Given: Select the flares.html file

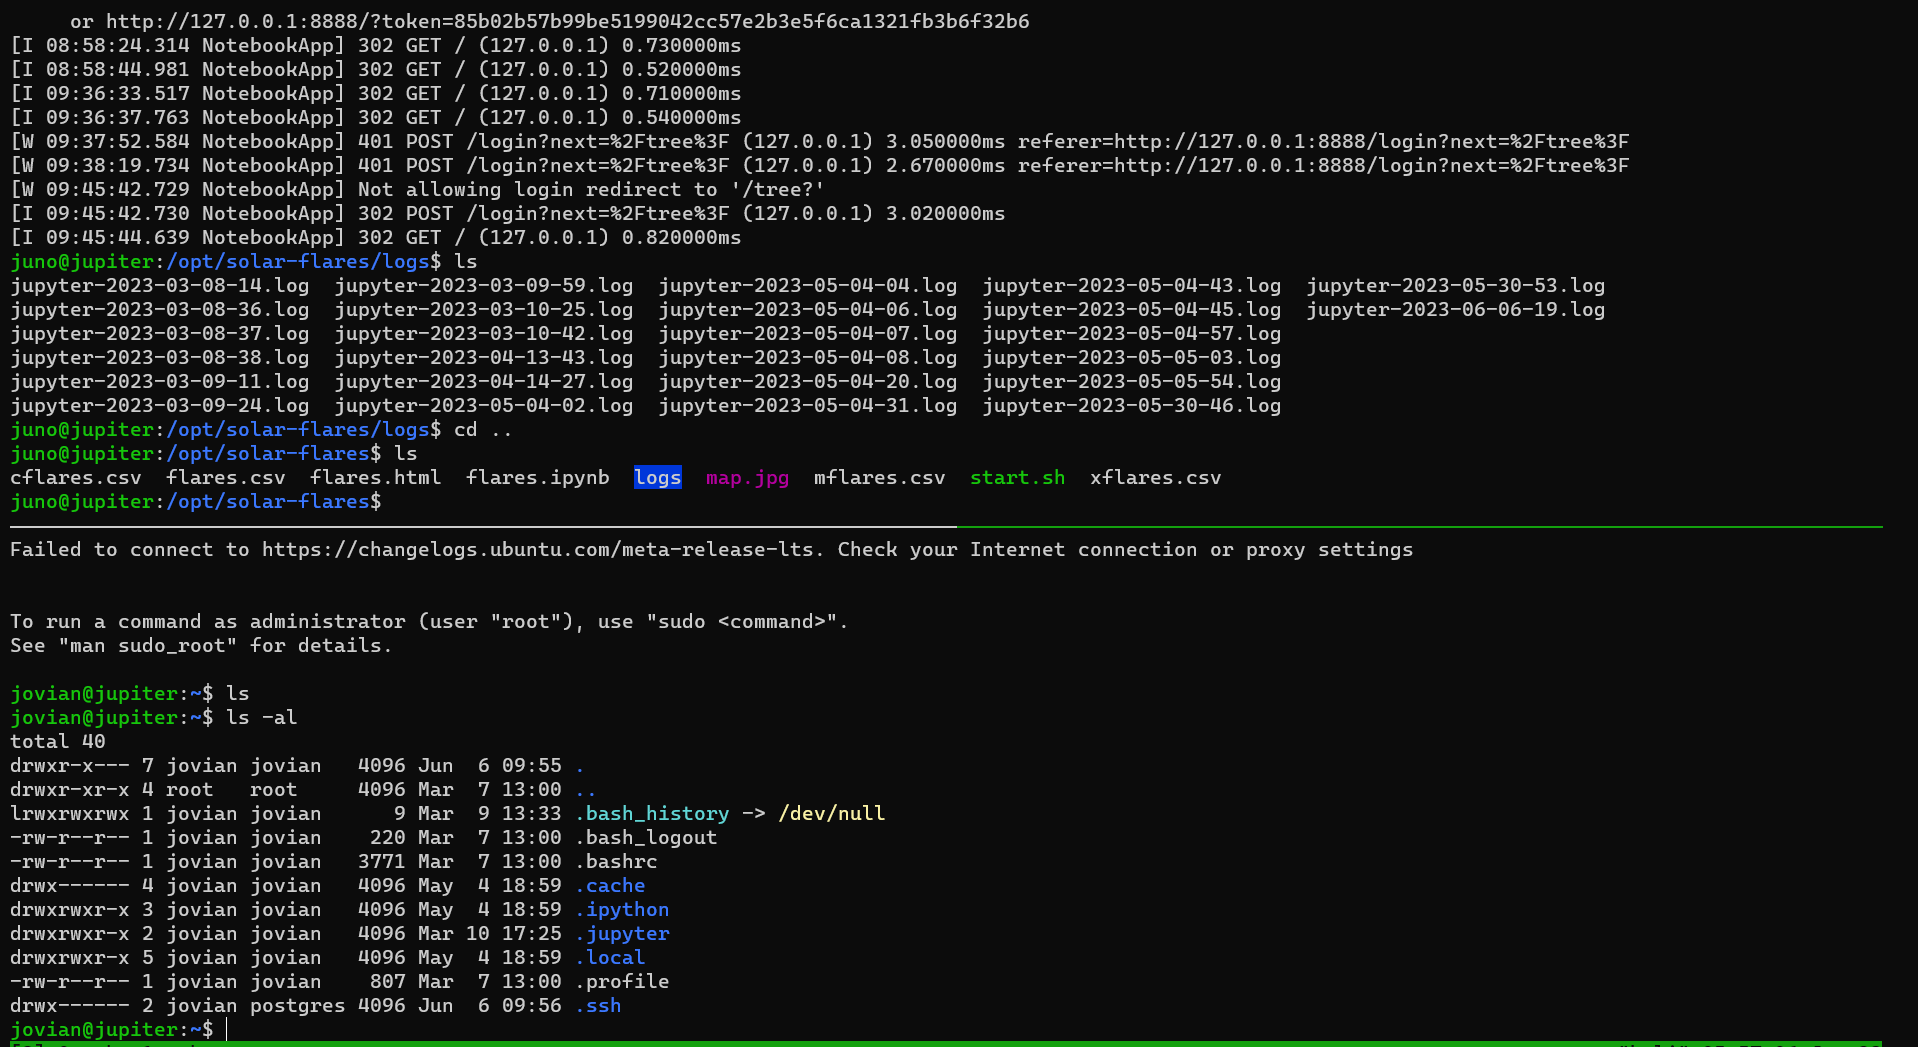Looking at the screenshot, I should tap(376, 477).
